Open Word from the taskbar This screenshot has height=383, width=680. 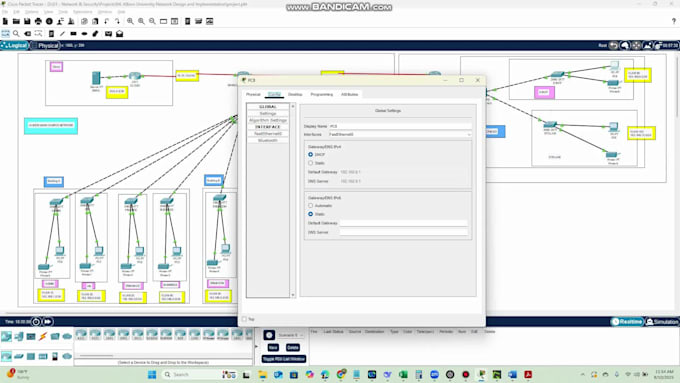click(x=512, y=375)
